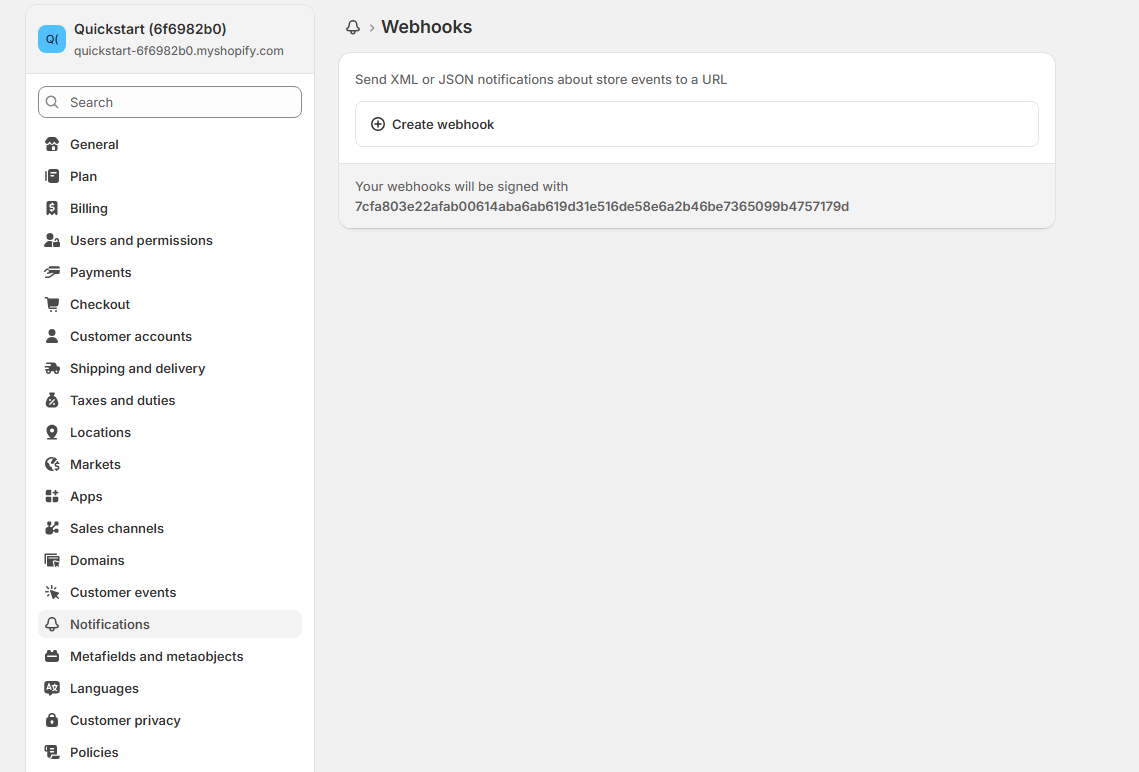Select the webhook signing key text

[x=602, y=206]
